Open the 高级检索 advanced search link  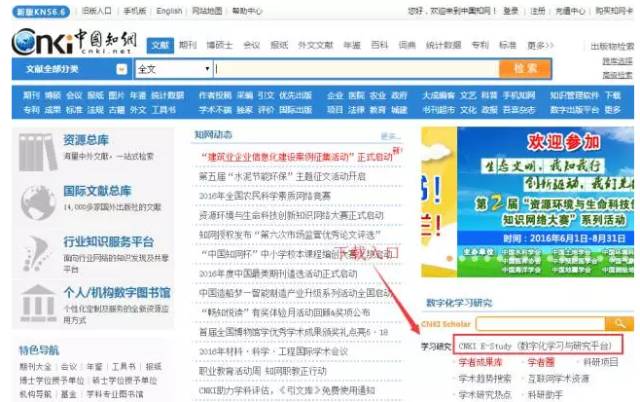point(617,75)
